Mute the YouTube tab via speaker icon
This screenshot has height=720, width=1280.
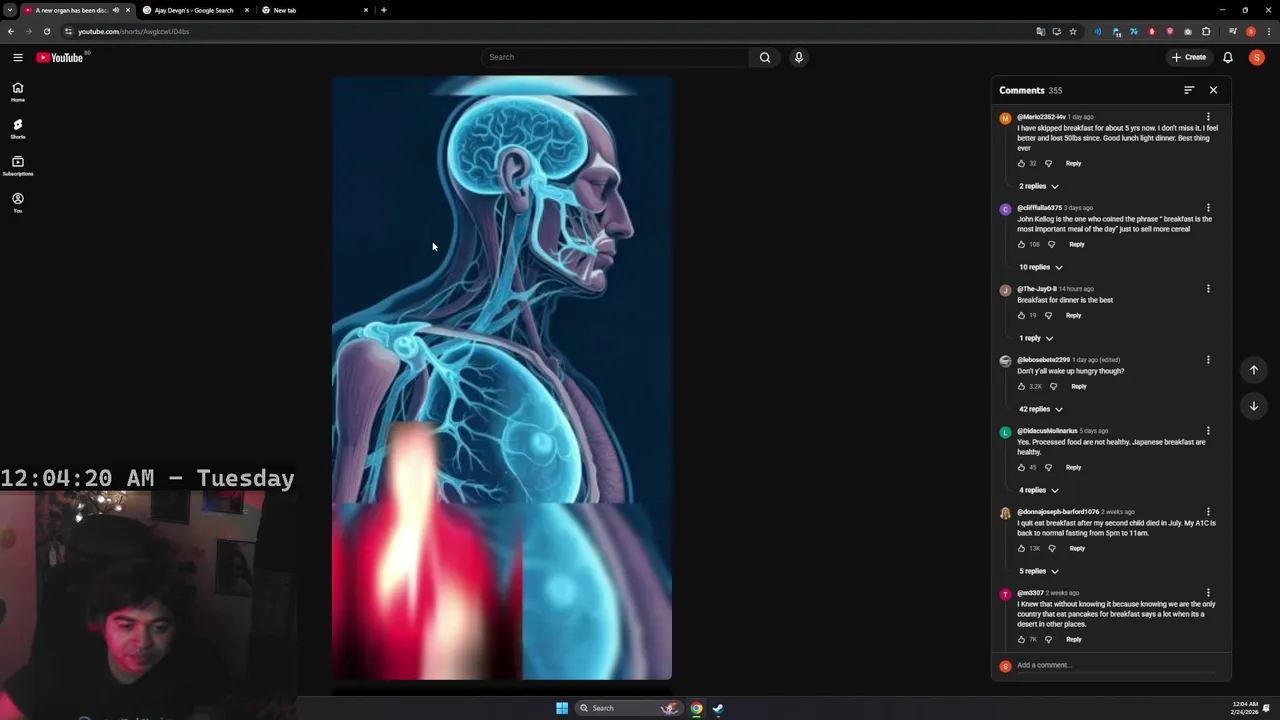click(x=115, y=10)
